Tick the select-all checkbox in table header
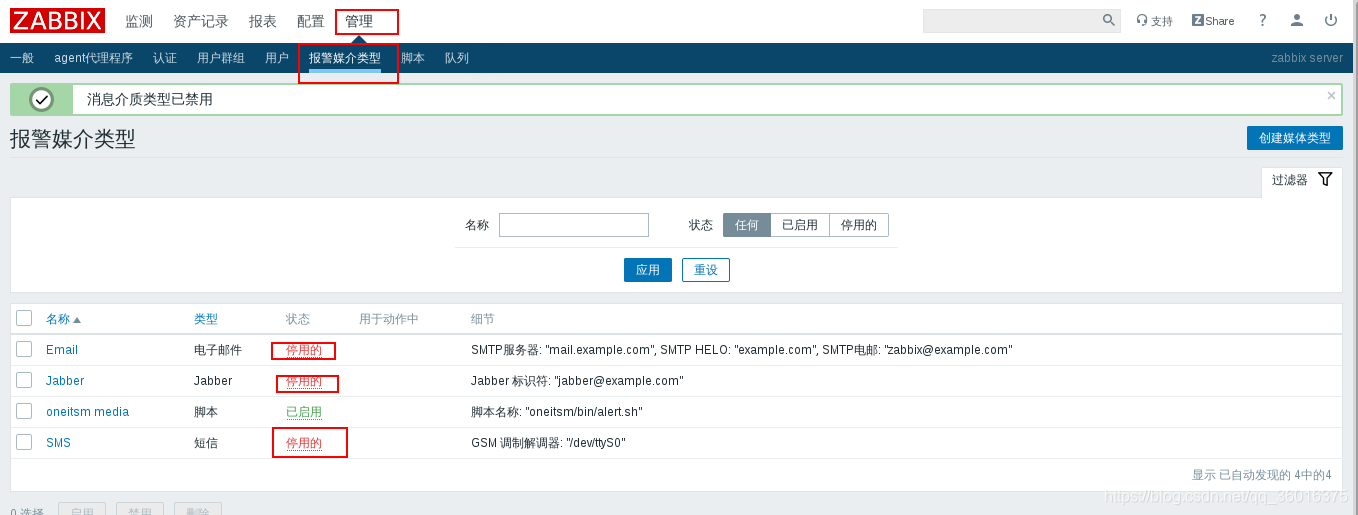Viewport: 1358px width, 515px height. [24, 318]
